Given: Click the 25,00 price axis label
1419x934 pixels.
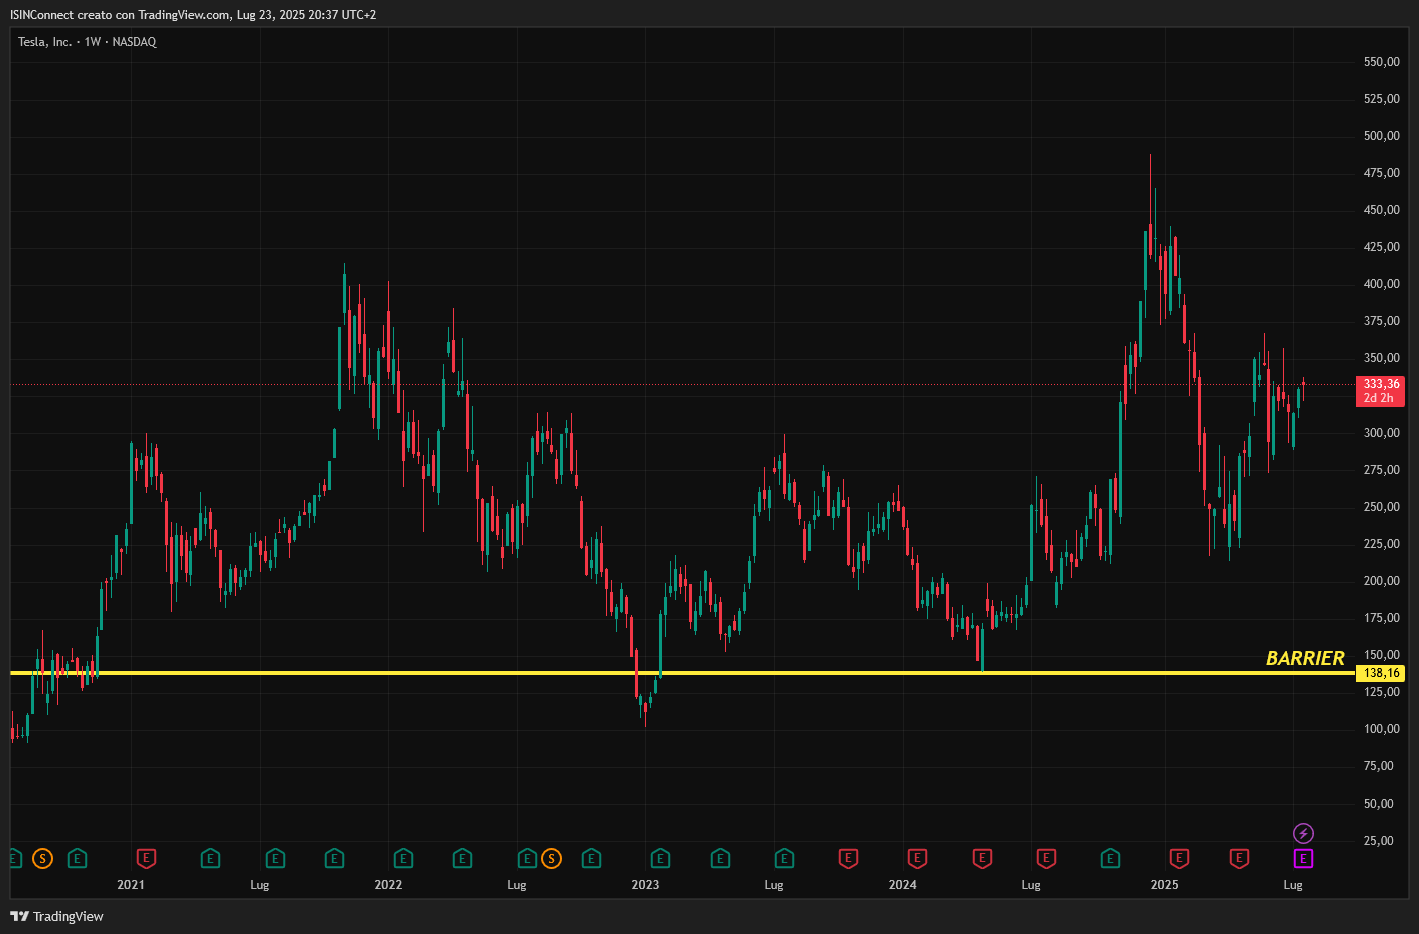Looking at the screenshot, I should pyautogui.click(x=1378, y=841).
